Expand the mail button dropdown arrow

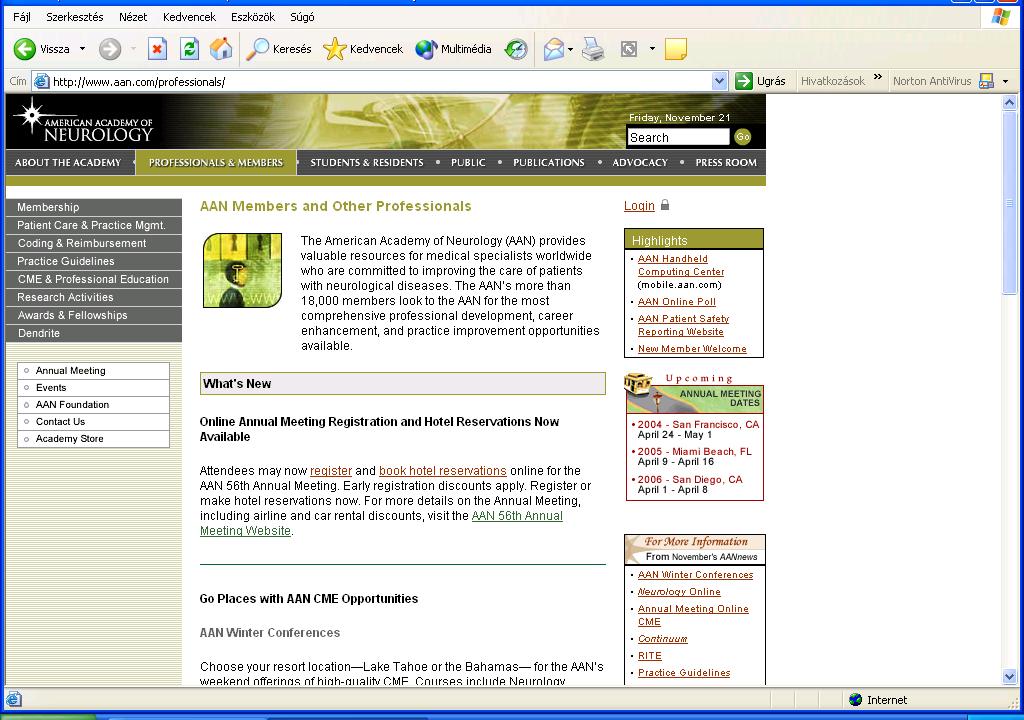click(x=570, y=49)
